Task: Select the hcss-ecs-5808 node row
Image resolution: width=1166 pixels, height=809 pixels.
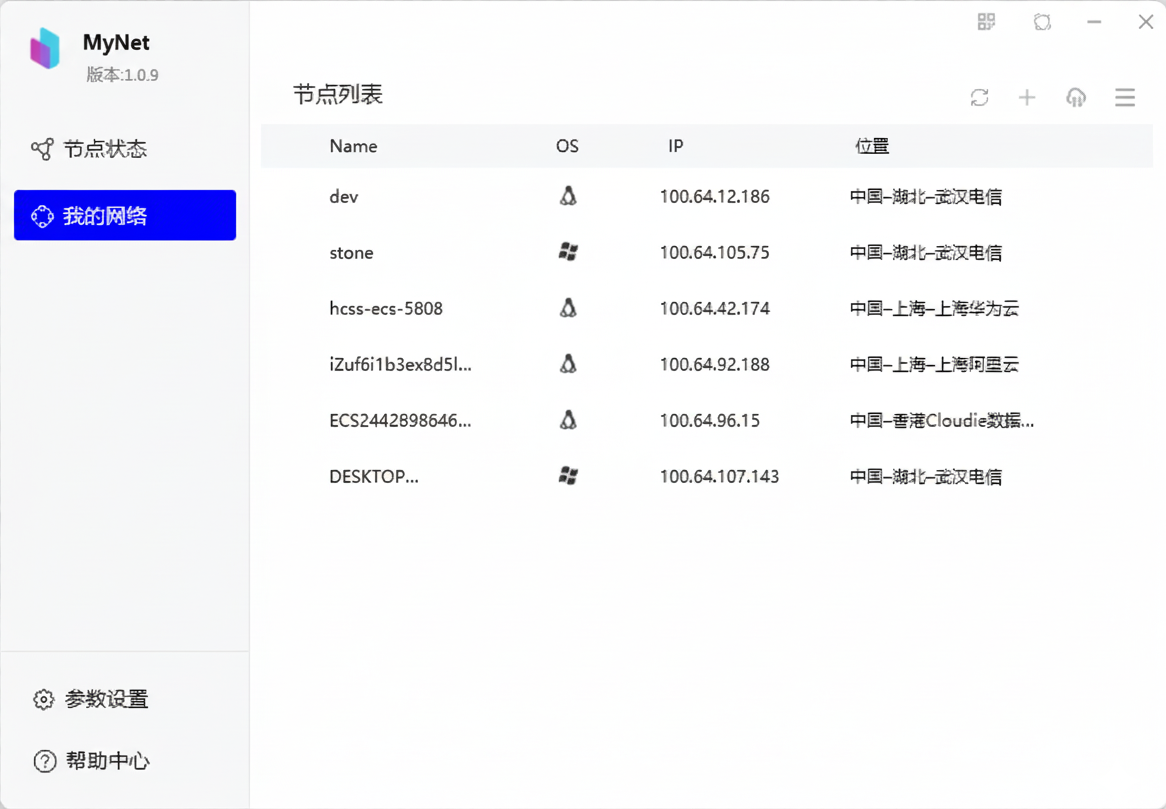Action: point(386,309)
